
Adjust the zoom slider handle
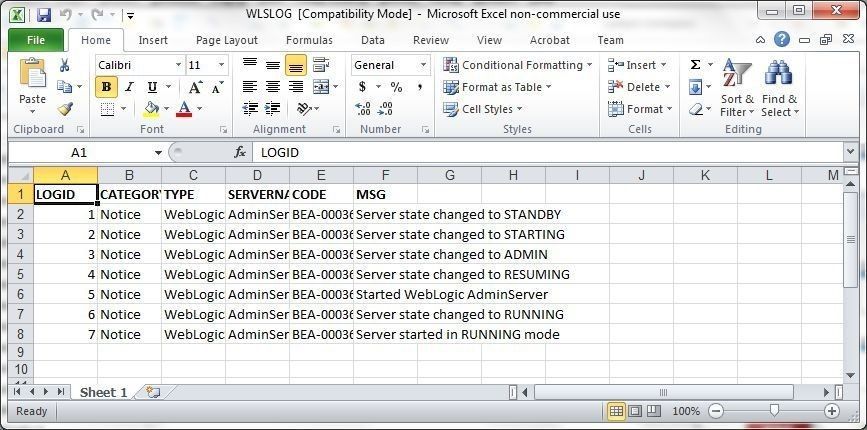tap(774, 410)
